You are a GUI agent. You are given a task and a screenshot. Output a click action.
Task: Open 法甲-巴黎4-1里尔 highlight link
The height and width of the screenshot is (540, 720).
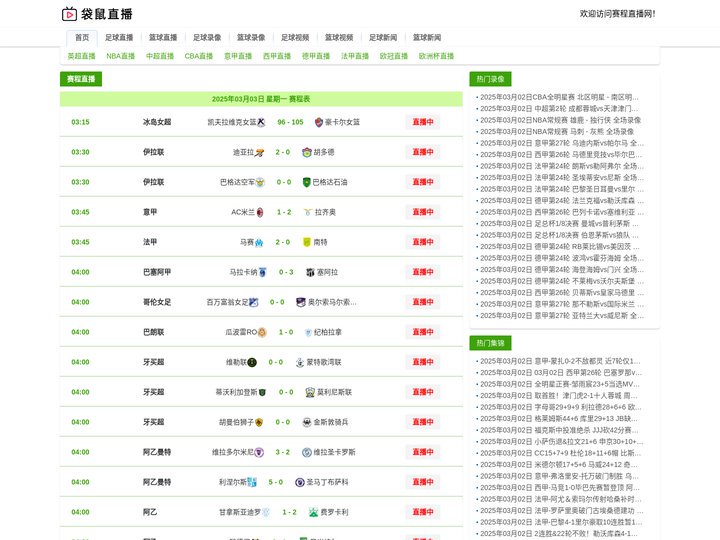(x=561, y=523)
